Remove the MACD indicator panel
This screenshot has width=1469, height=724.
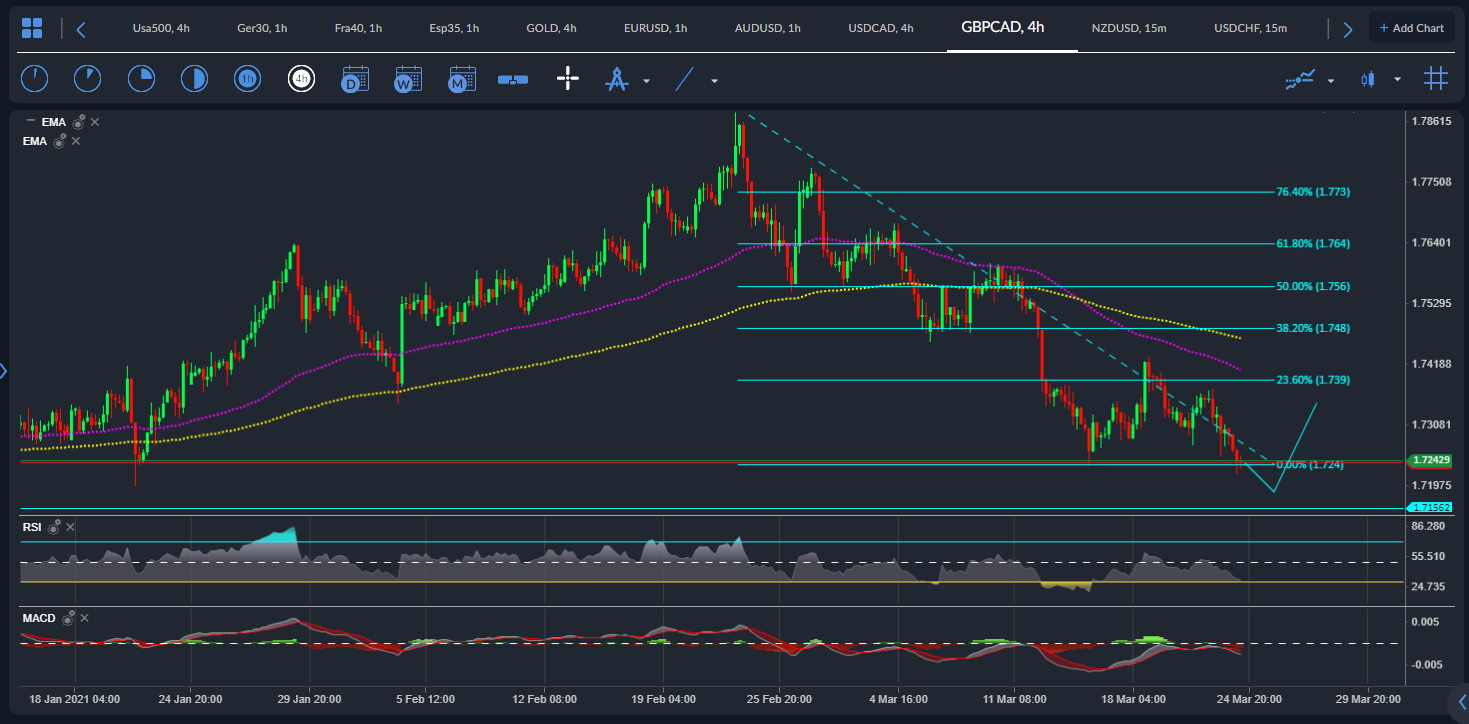point(84,618)
